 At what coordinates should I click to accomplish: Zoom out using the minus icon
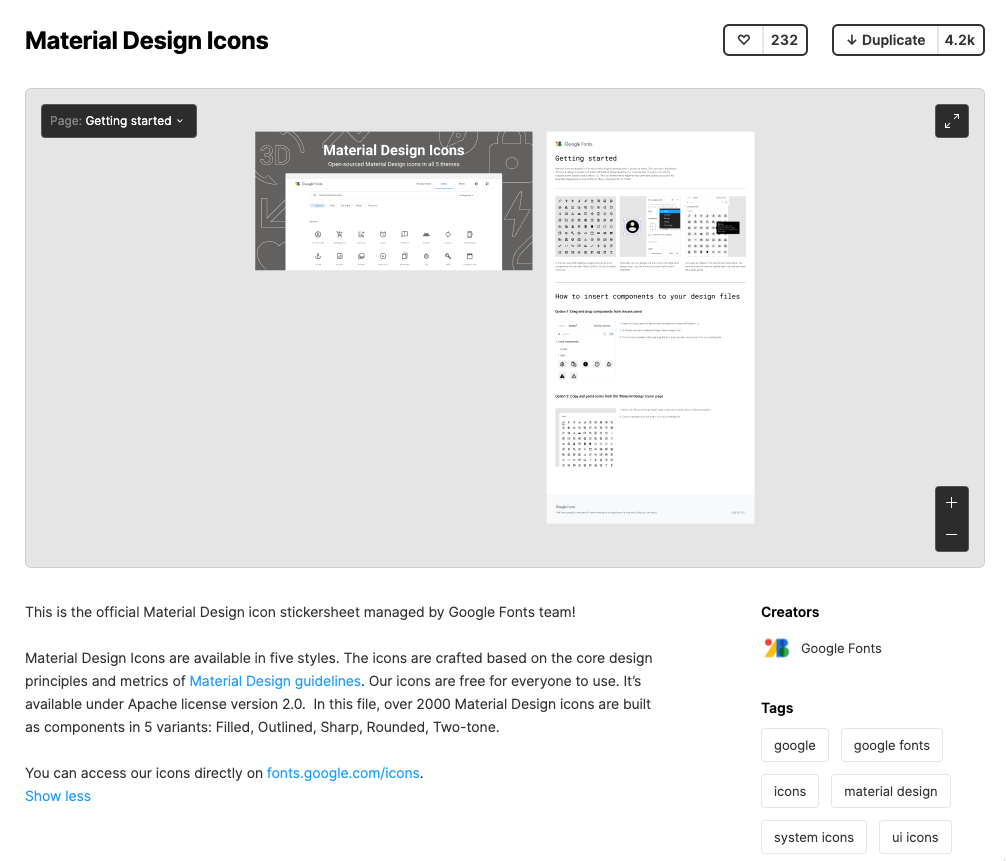[951, 535]
